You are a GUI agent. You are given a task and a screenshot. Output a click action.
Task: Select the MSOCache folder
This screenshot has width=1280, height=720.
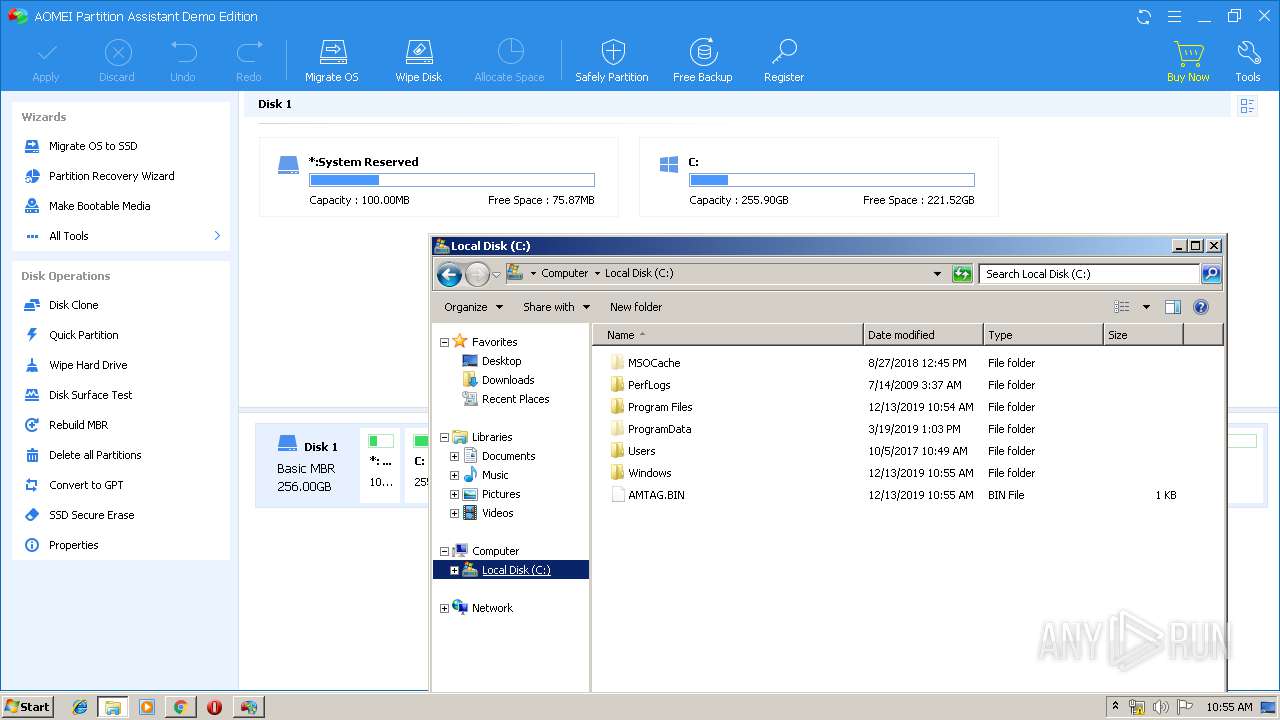point(654,363)
